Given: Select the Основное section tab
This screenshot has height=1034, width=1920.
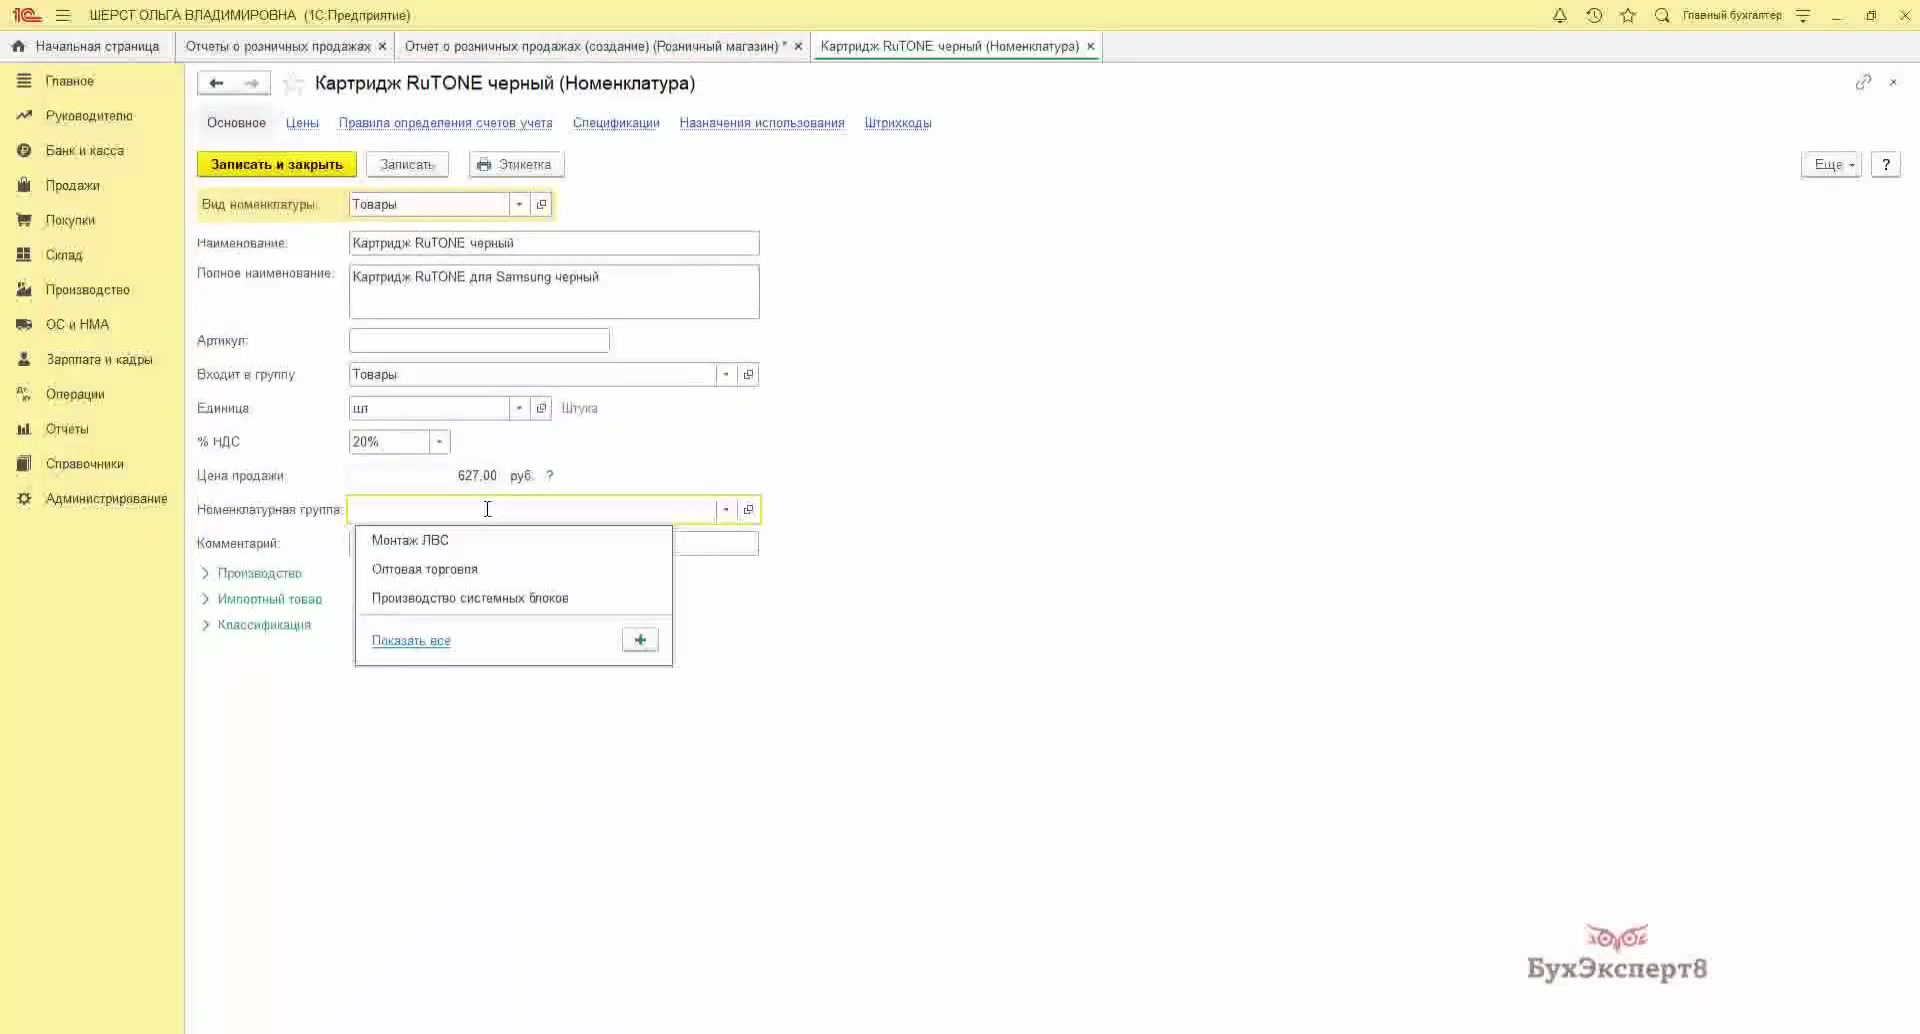Looking at the screenshot, I should 236,123.
